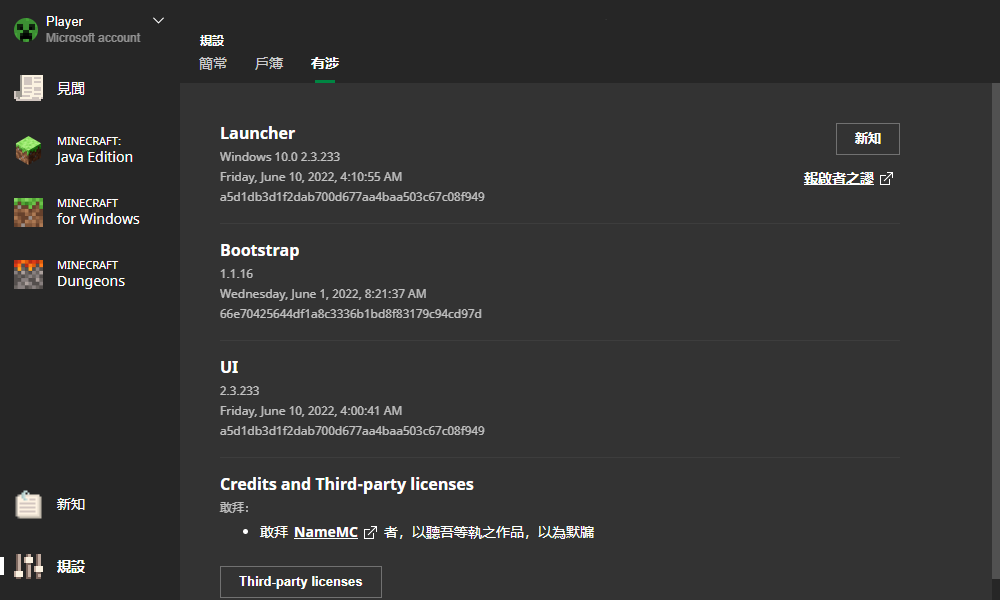Screen dimensions: 1000x600
Task: Click the Third-party licenses button
Action: [300, 582]
